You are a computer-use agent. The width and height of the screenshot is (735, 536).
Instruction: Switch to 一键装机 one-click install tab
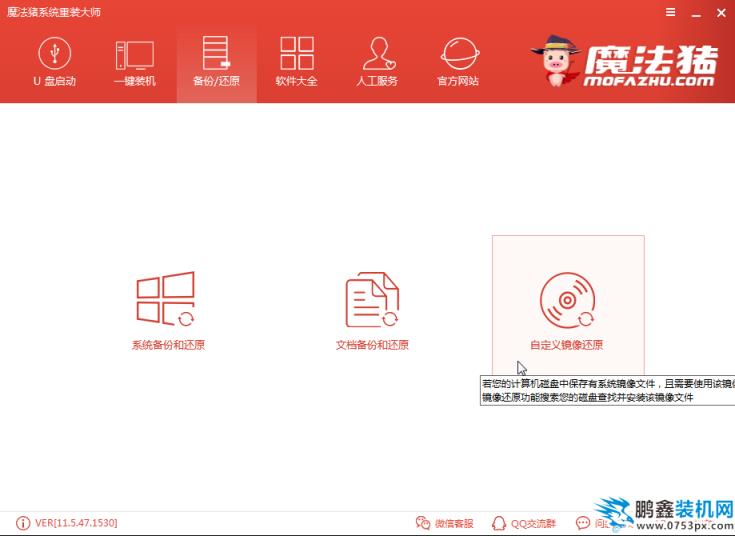pyautogui.click(x=135, y=62)
